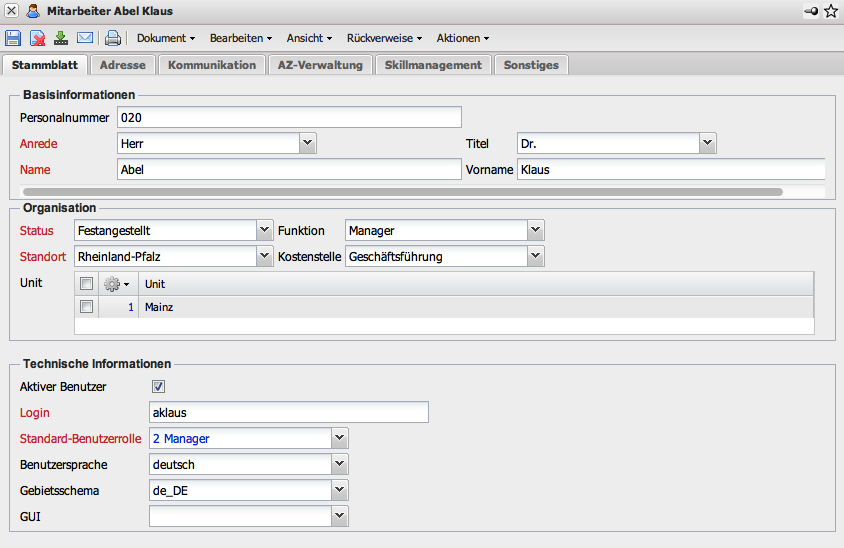Click the green download arrow icon
844x548 pixels.
(61, 38)
